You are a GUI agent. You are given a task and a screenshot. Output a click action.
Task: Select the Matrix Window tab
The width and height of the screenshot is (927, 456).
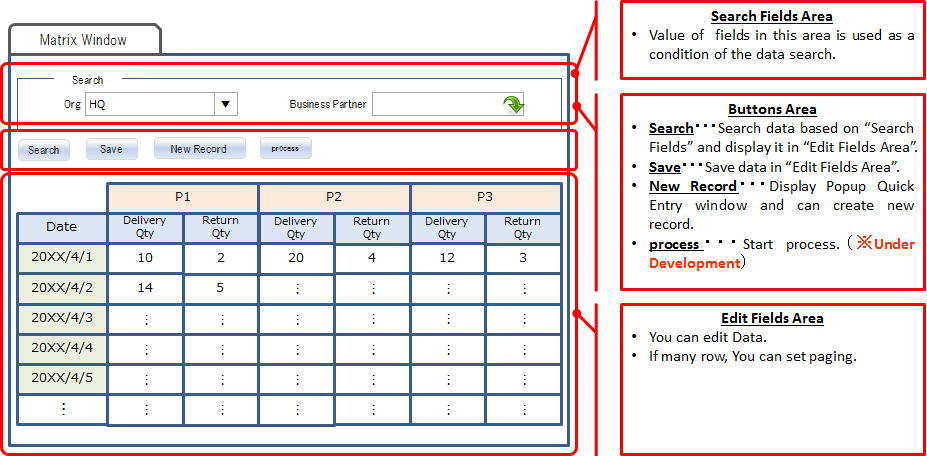point(83,41)
